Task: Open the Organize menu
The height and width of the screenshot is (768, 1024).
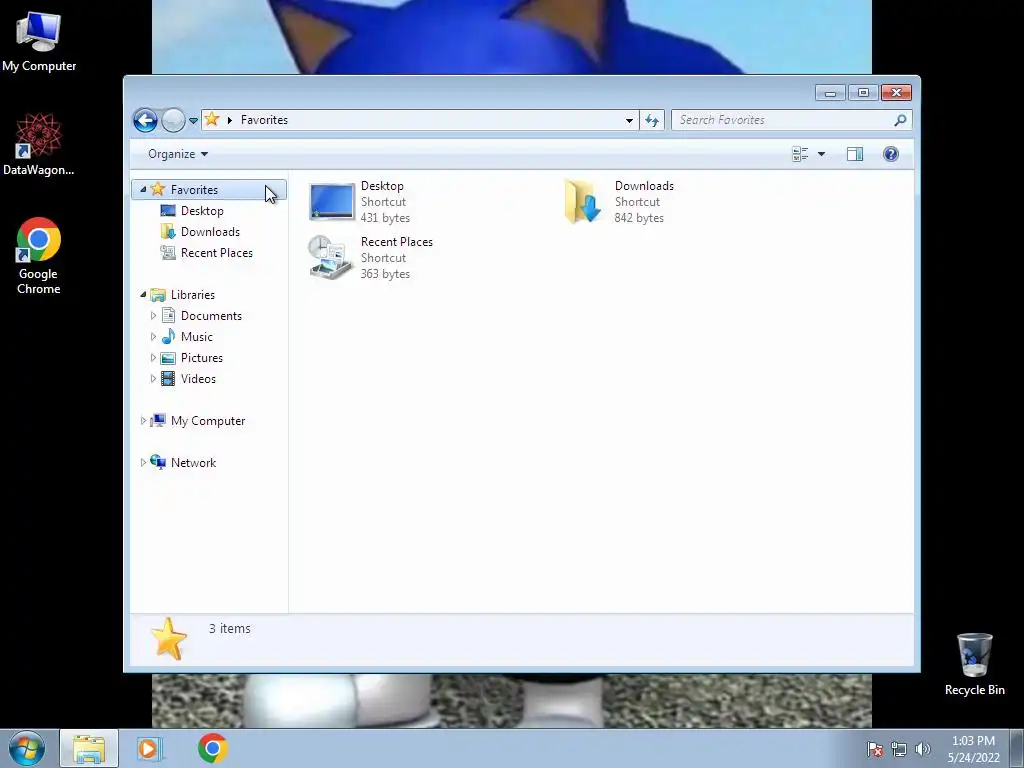Action: (x=178, y=154)
